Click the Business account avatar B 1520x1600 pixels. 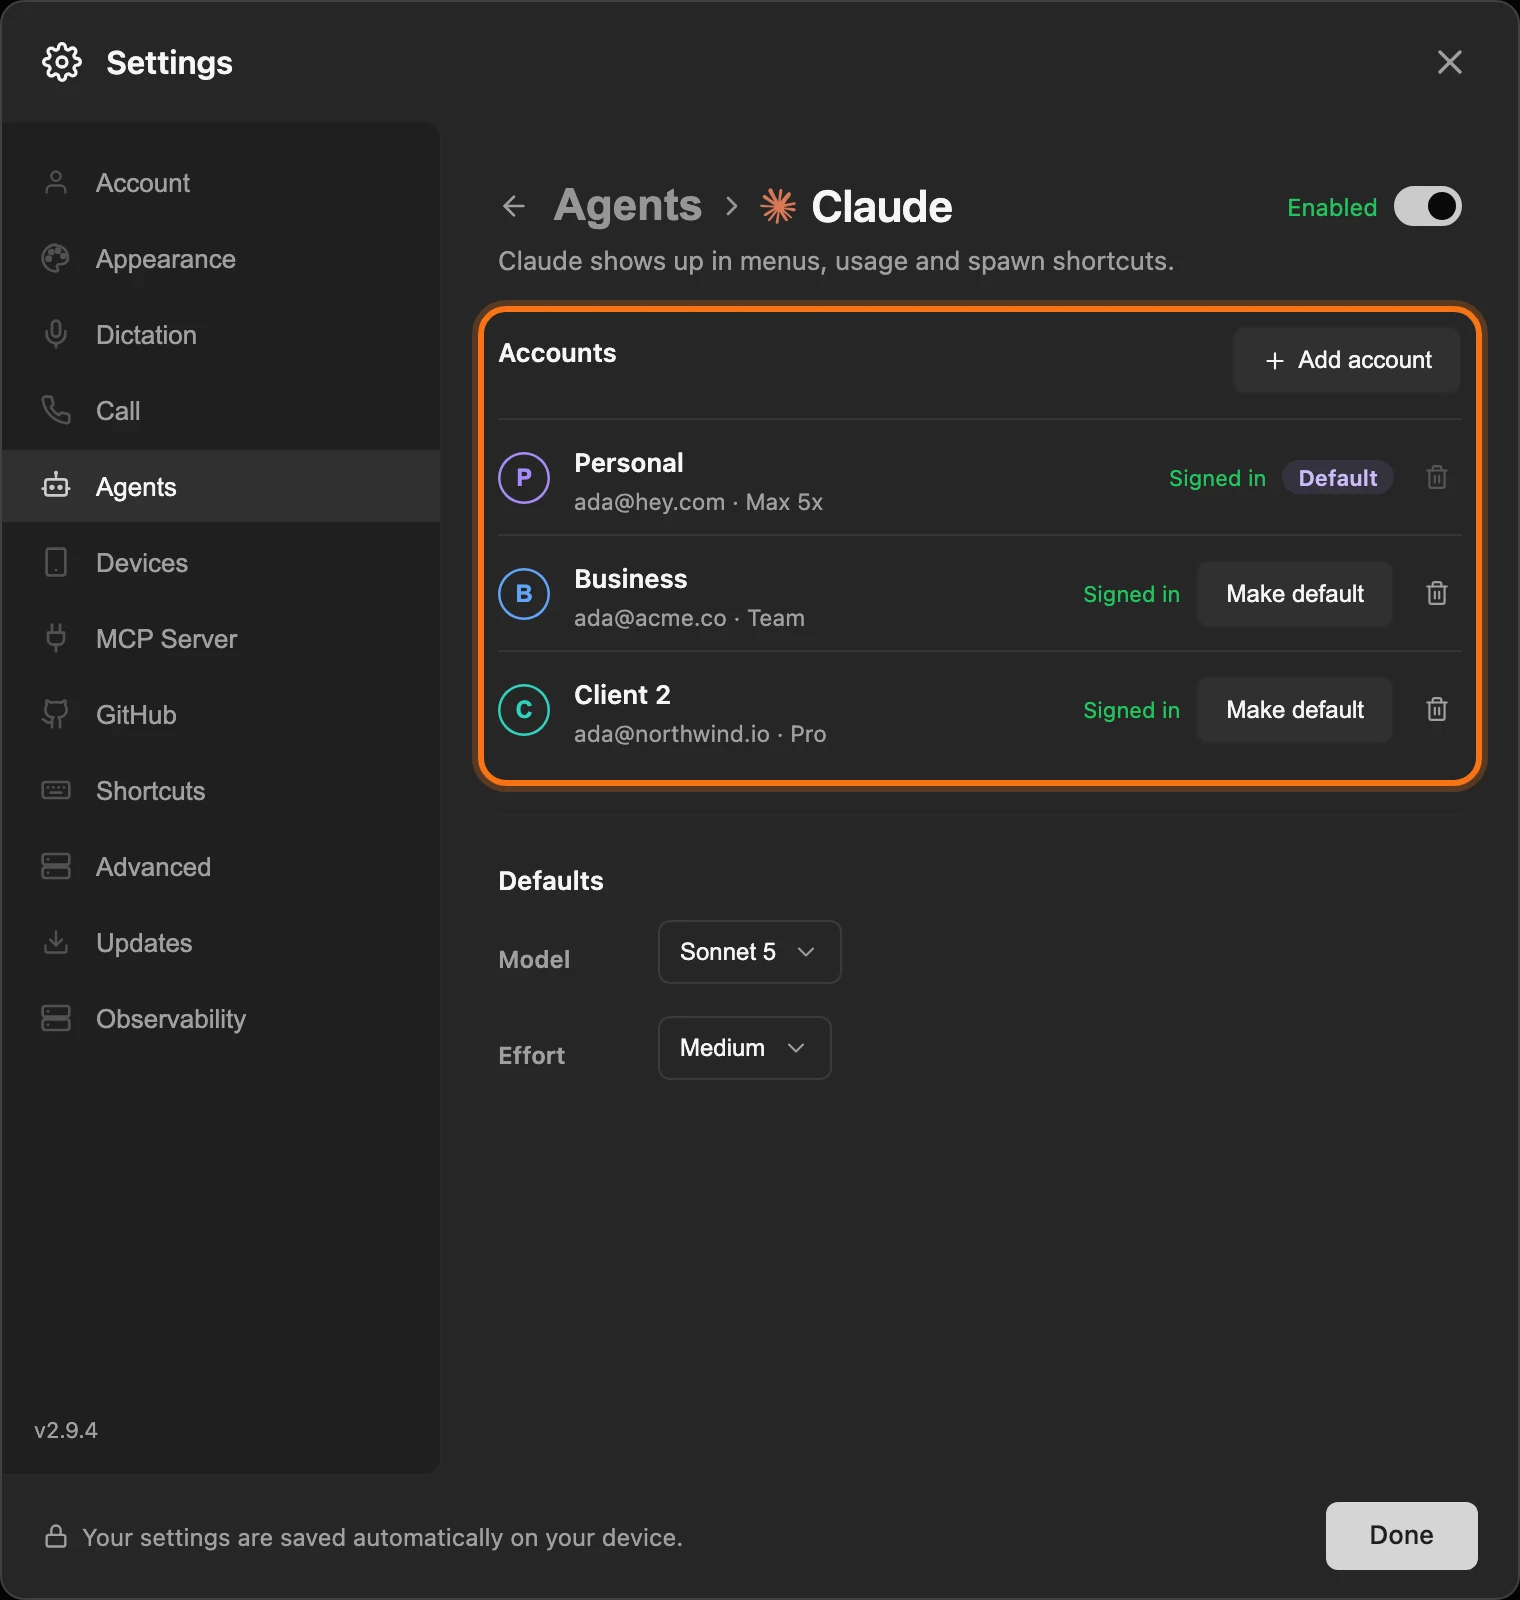(524, 594)
